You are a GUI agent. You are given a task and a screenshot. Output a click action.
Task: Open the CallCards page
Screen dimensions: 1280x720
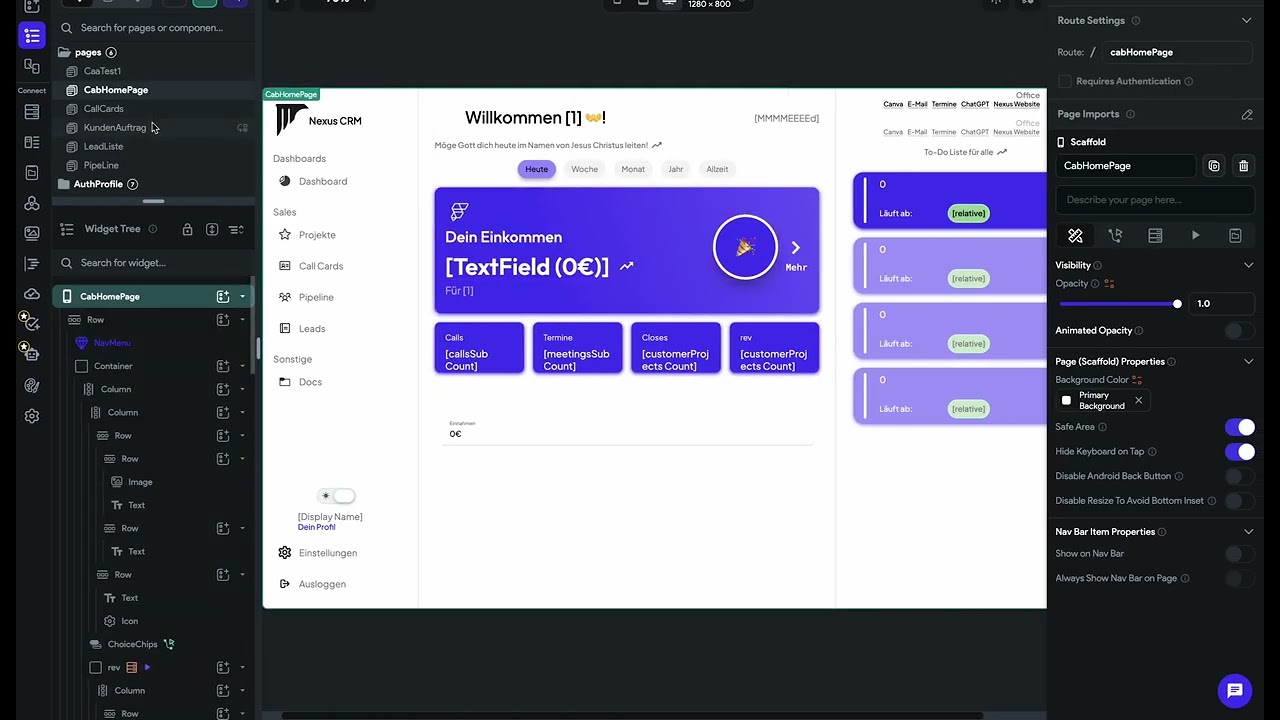pos(103,109)
